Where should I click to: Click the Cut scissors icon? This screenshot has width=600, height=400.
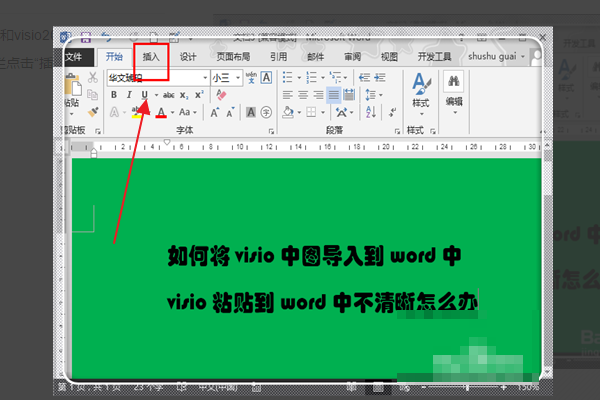pyautogui.click(x=93, y=78)
